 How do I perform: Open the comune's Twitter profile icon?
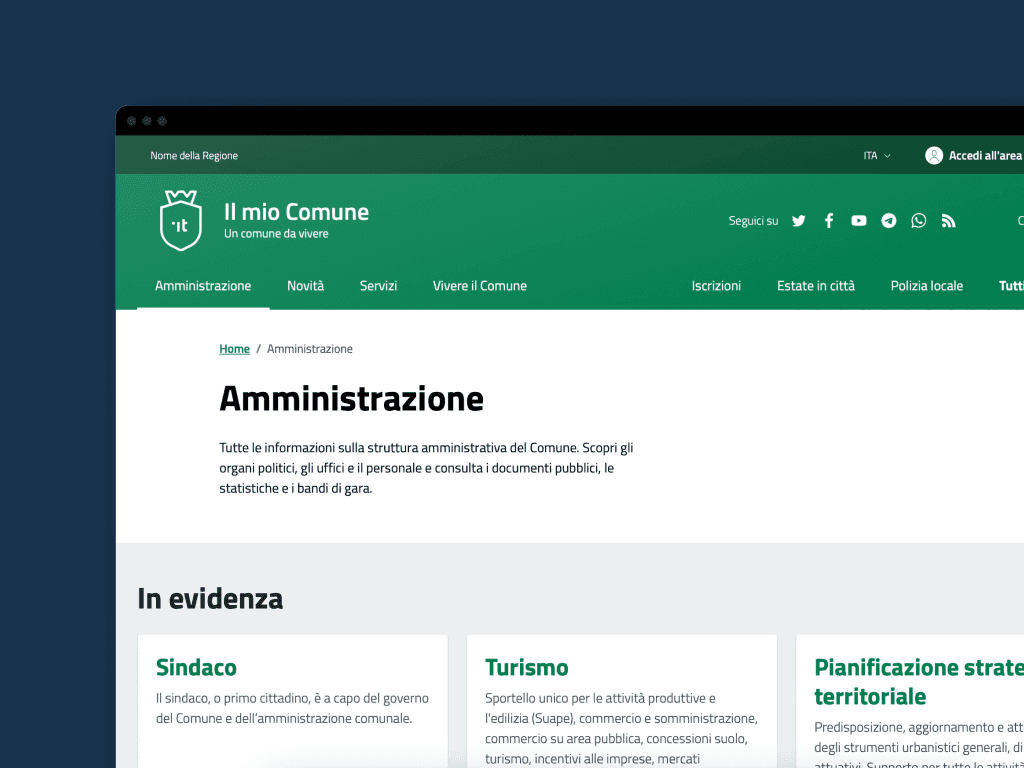click(798, 220)
